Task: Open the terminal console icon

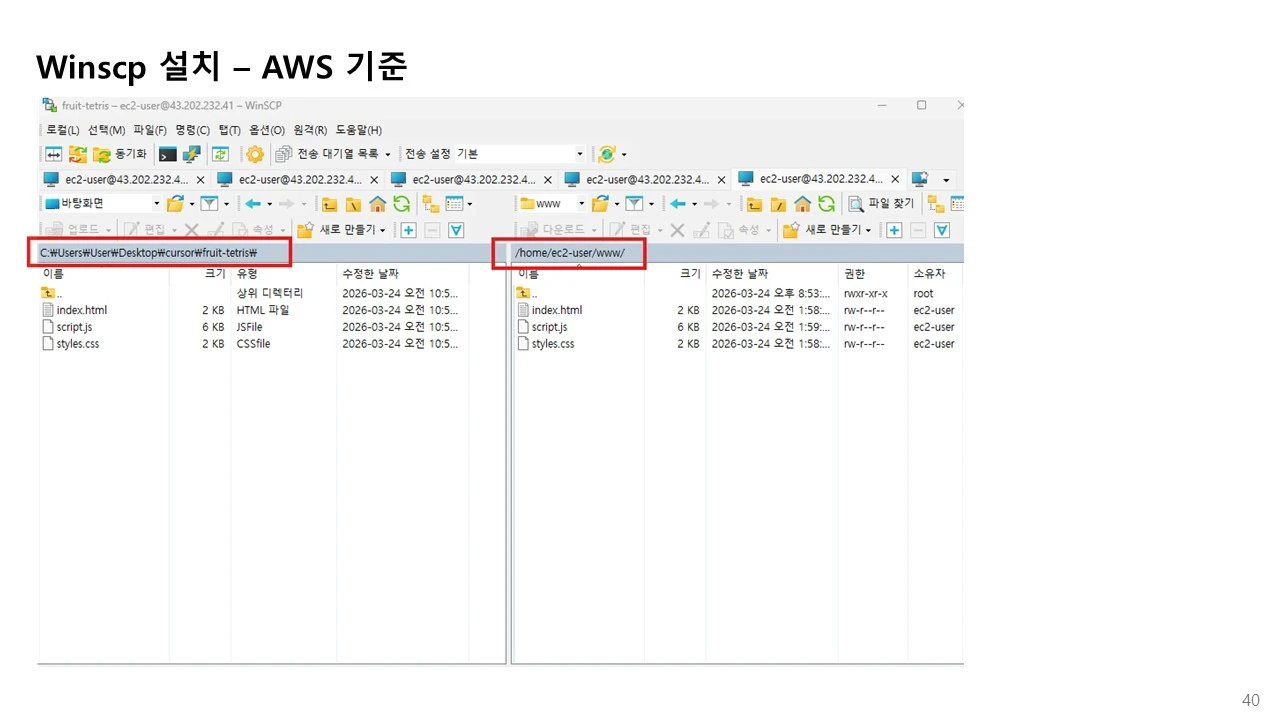Action: click(x=168, y=154)
